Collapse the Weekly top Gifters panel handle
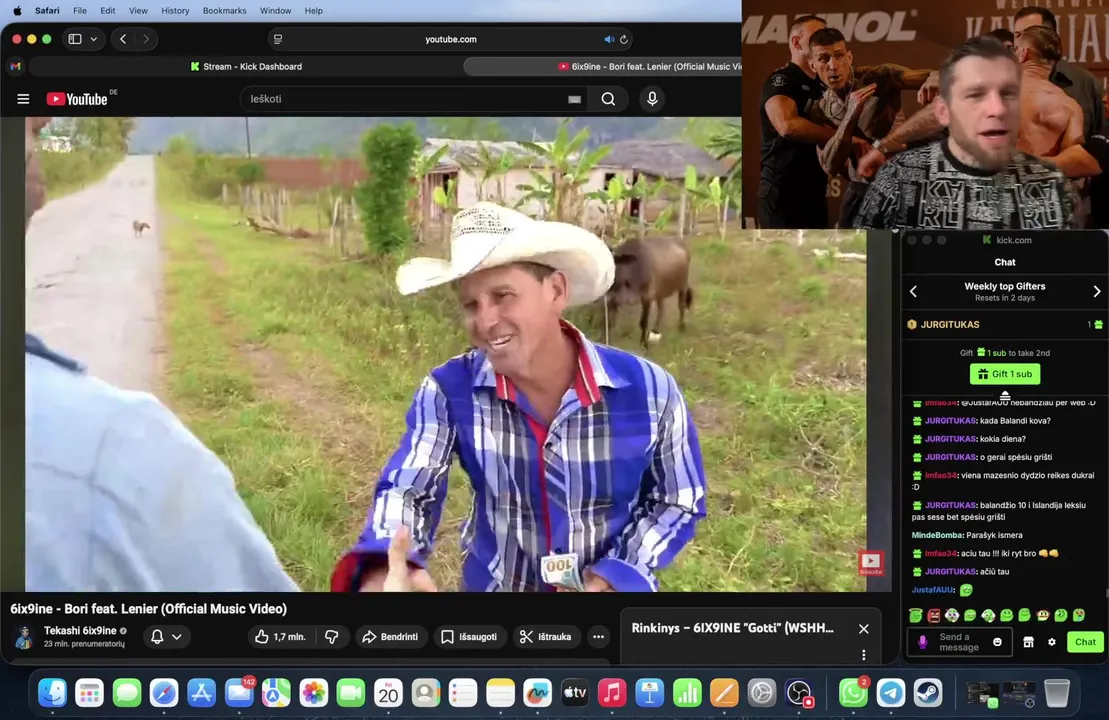 [1005, 395]
